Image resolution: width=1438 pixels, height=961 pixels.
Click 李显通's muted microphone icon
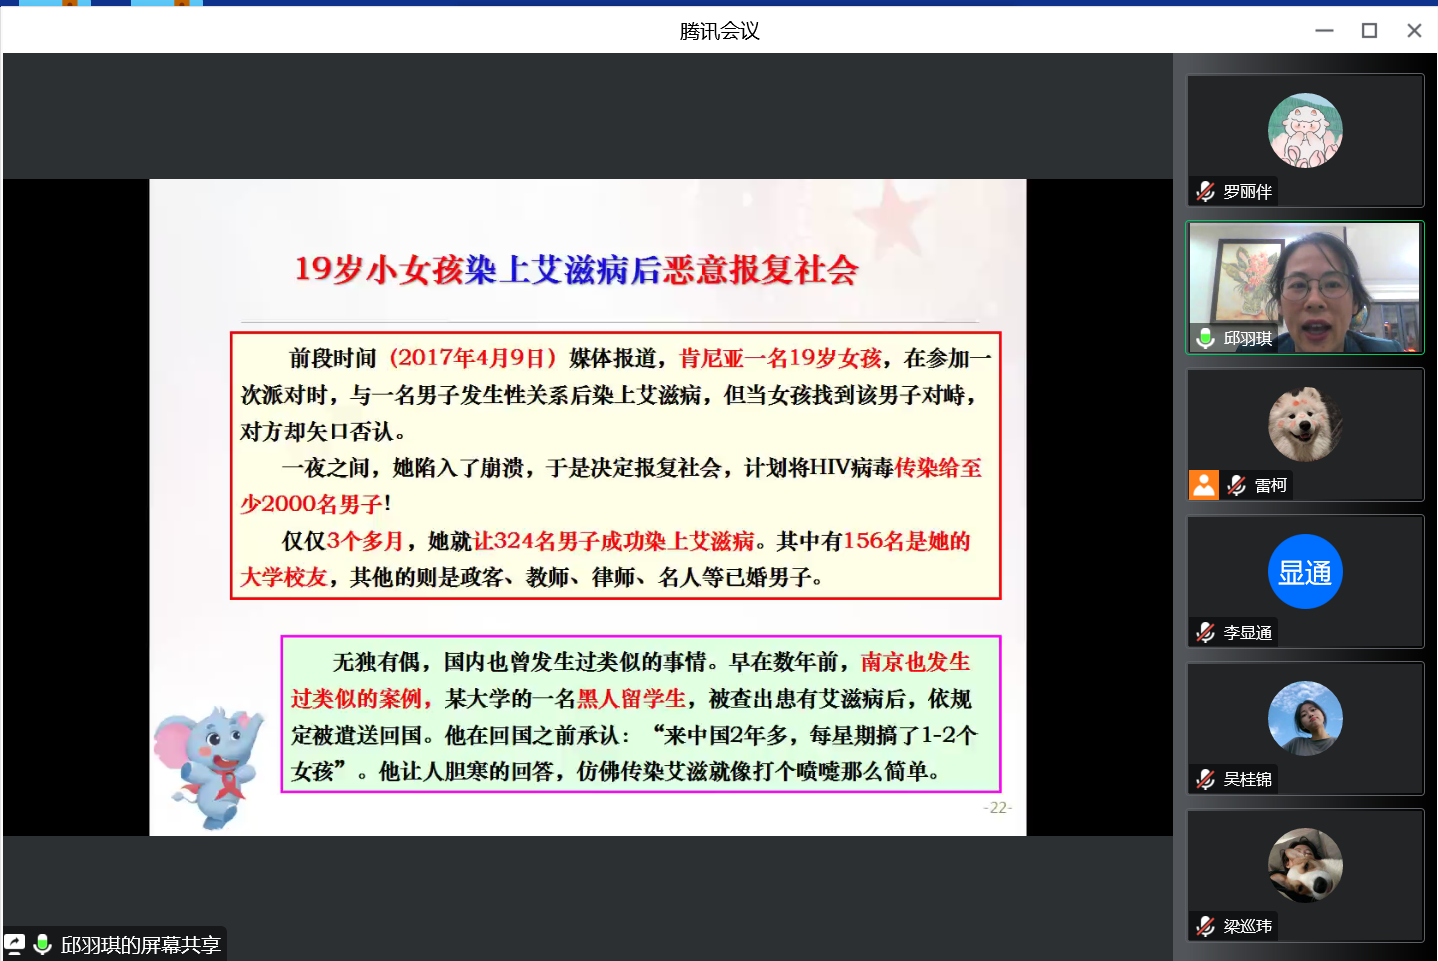[x=1205, y=632]
